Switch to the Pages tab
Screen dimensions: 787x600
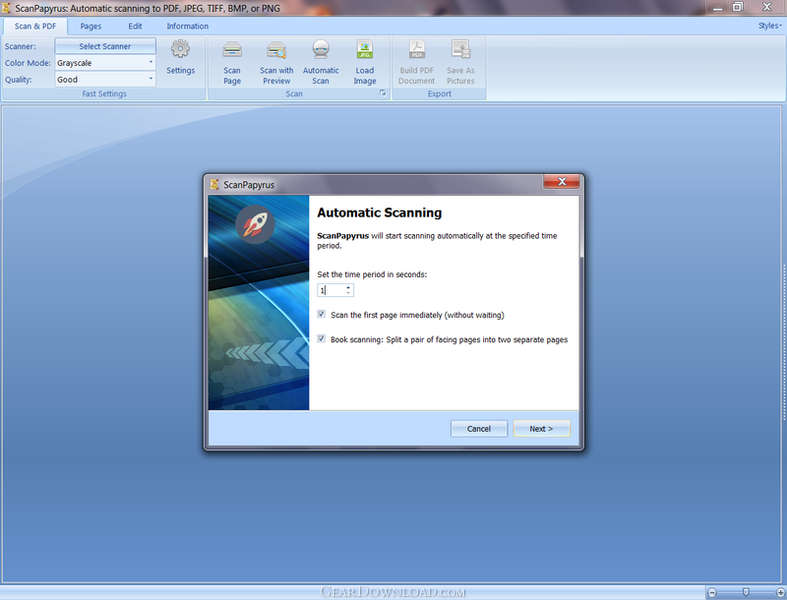tap(91, 26)
